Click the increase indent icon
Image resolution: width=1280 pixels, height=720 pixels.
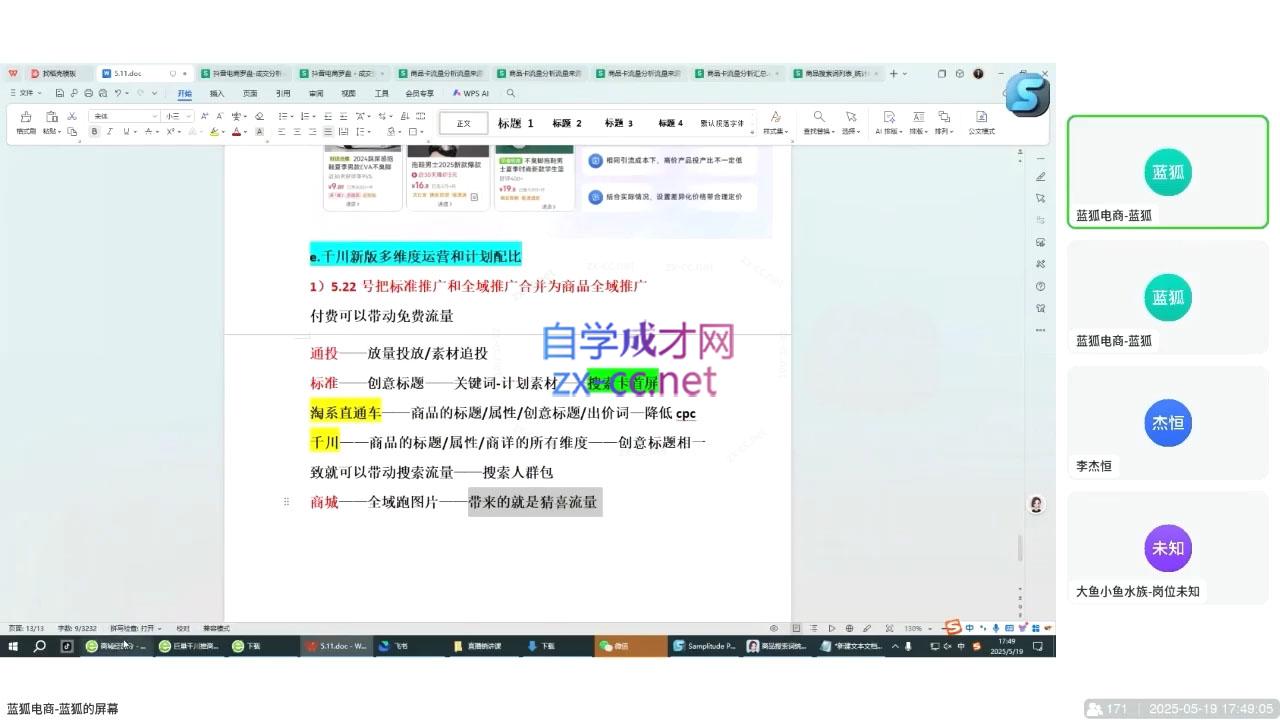click(343, 116)
